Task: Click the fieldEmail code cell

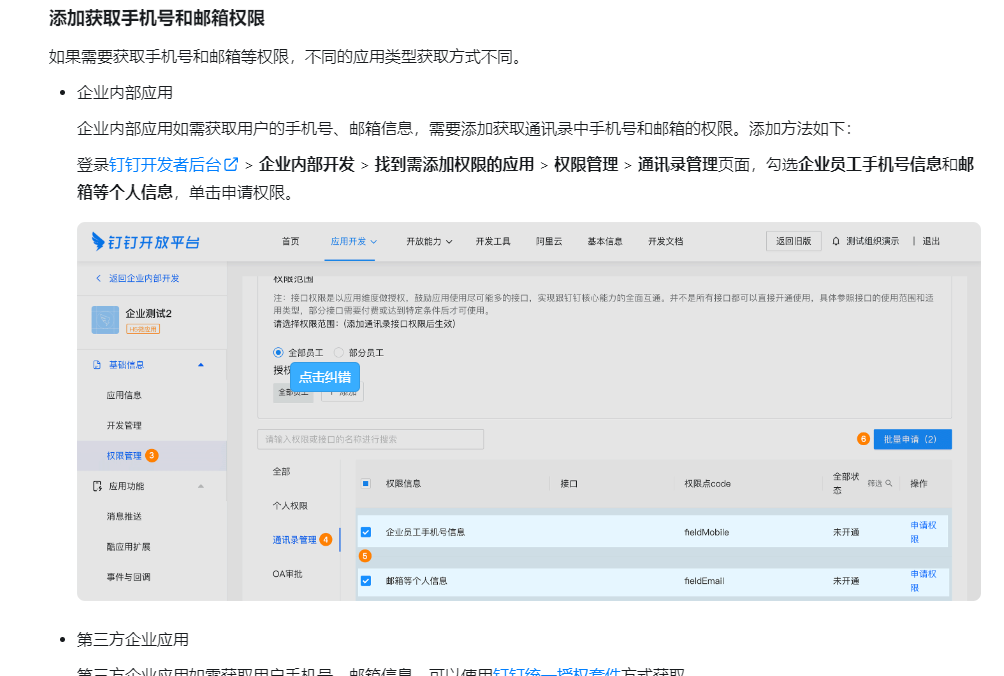Action: pyautogui.click(x=704, y=581)
